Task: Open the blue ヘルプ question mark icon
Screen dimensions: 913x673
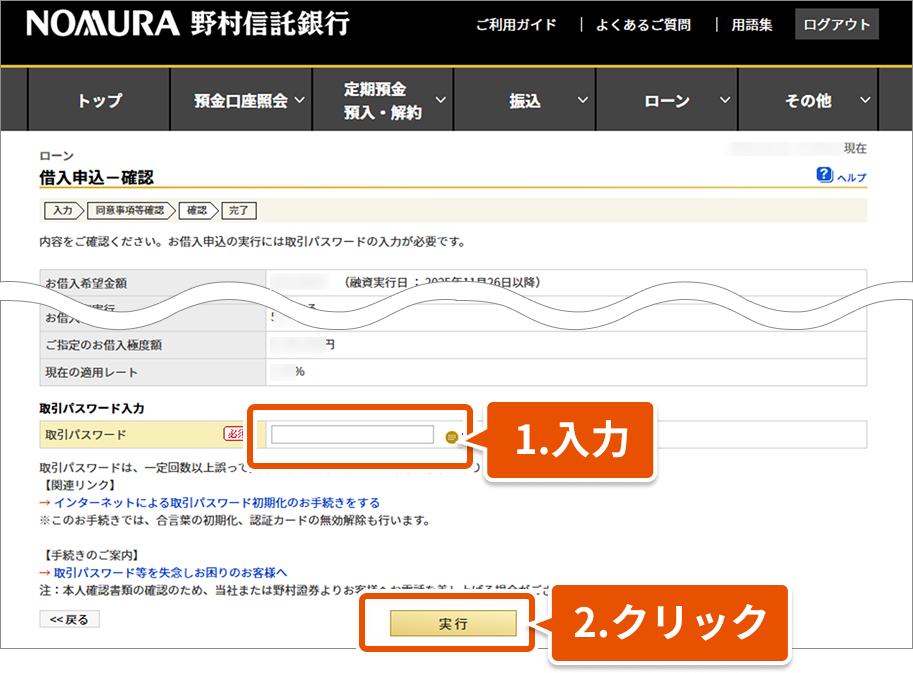Action: point(824,175)
